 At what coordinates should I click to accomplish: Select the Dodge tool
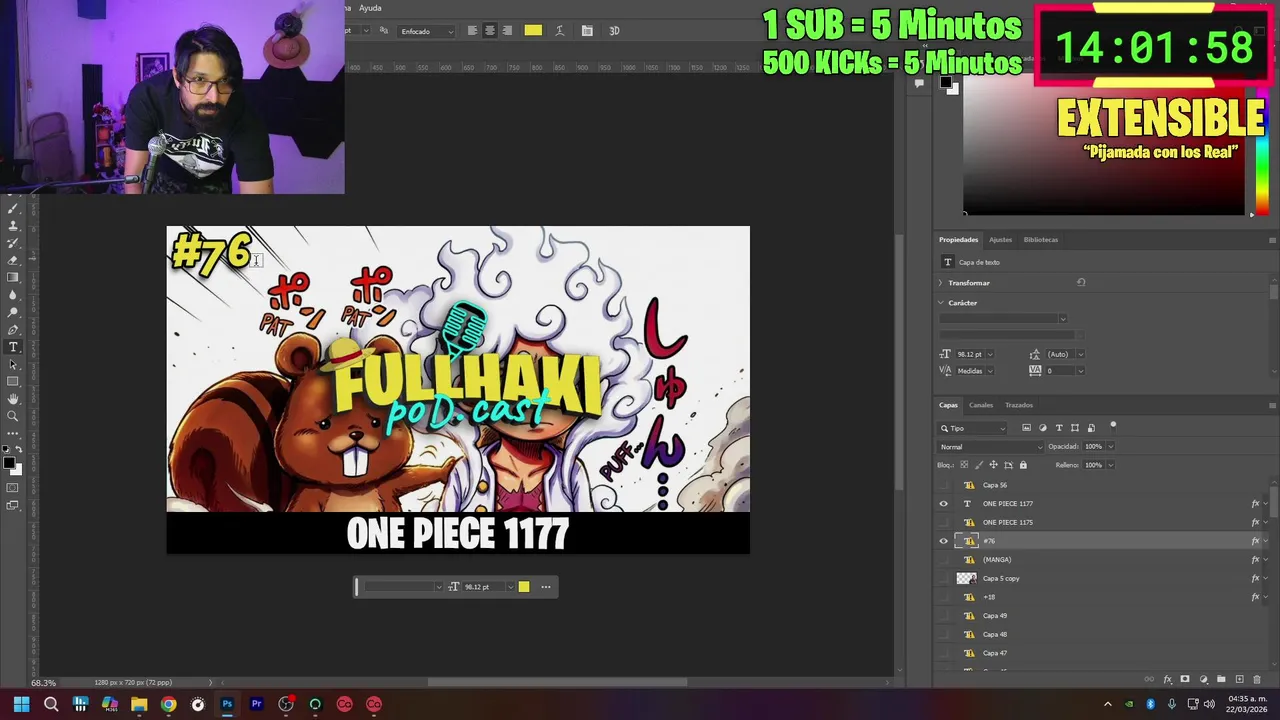13,312
